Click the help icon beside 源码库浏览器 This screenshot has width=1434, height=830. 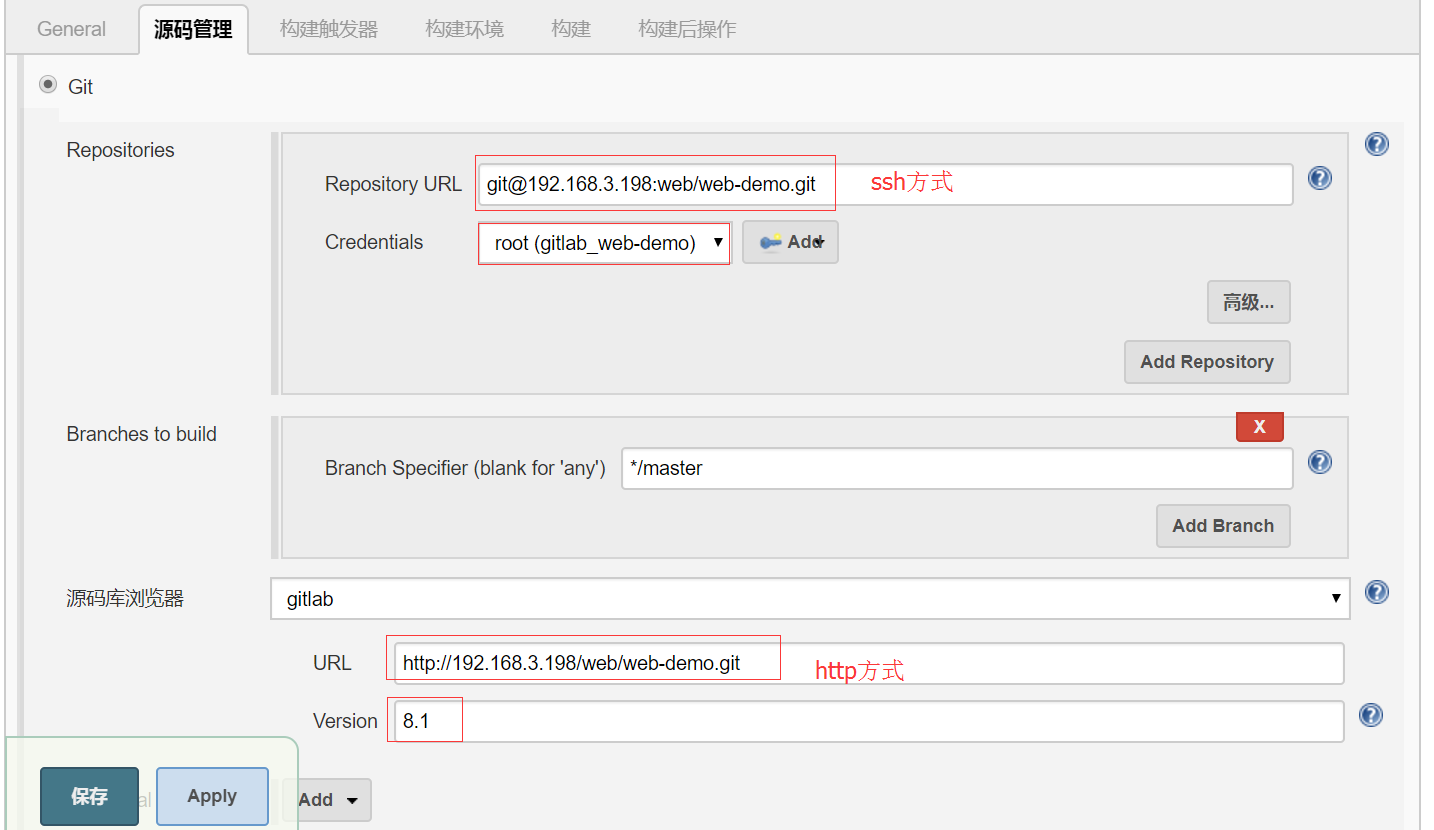tap(1377, 592)
